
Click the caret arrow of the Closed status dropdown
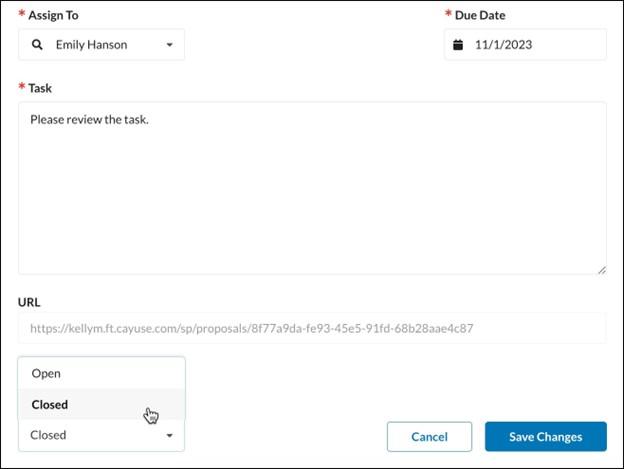pyautogui.click(x=170, y=435)
